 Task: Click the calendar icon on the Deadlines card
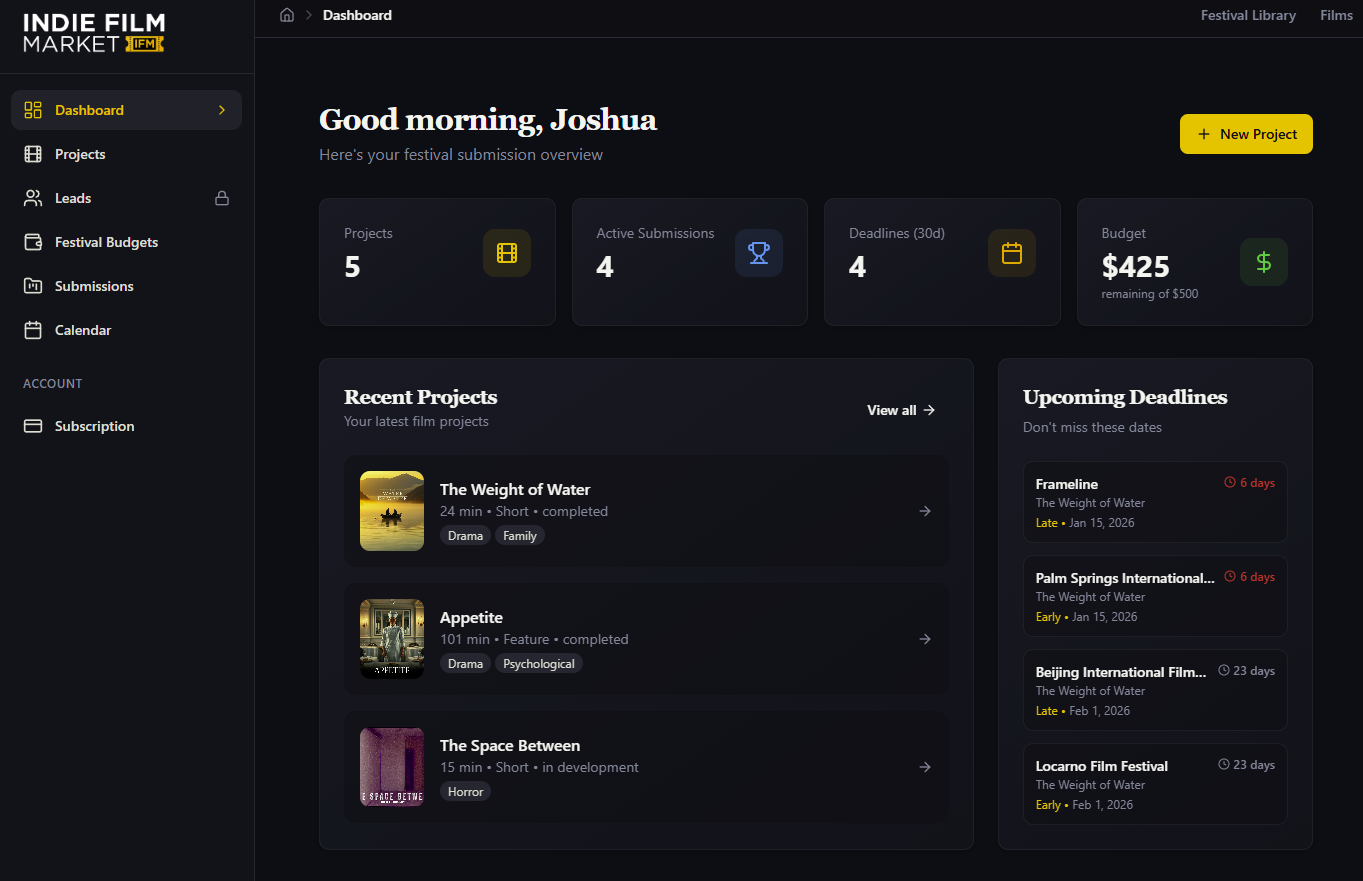(1011, 253)
